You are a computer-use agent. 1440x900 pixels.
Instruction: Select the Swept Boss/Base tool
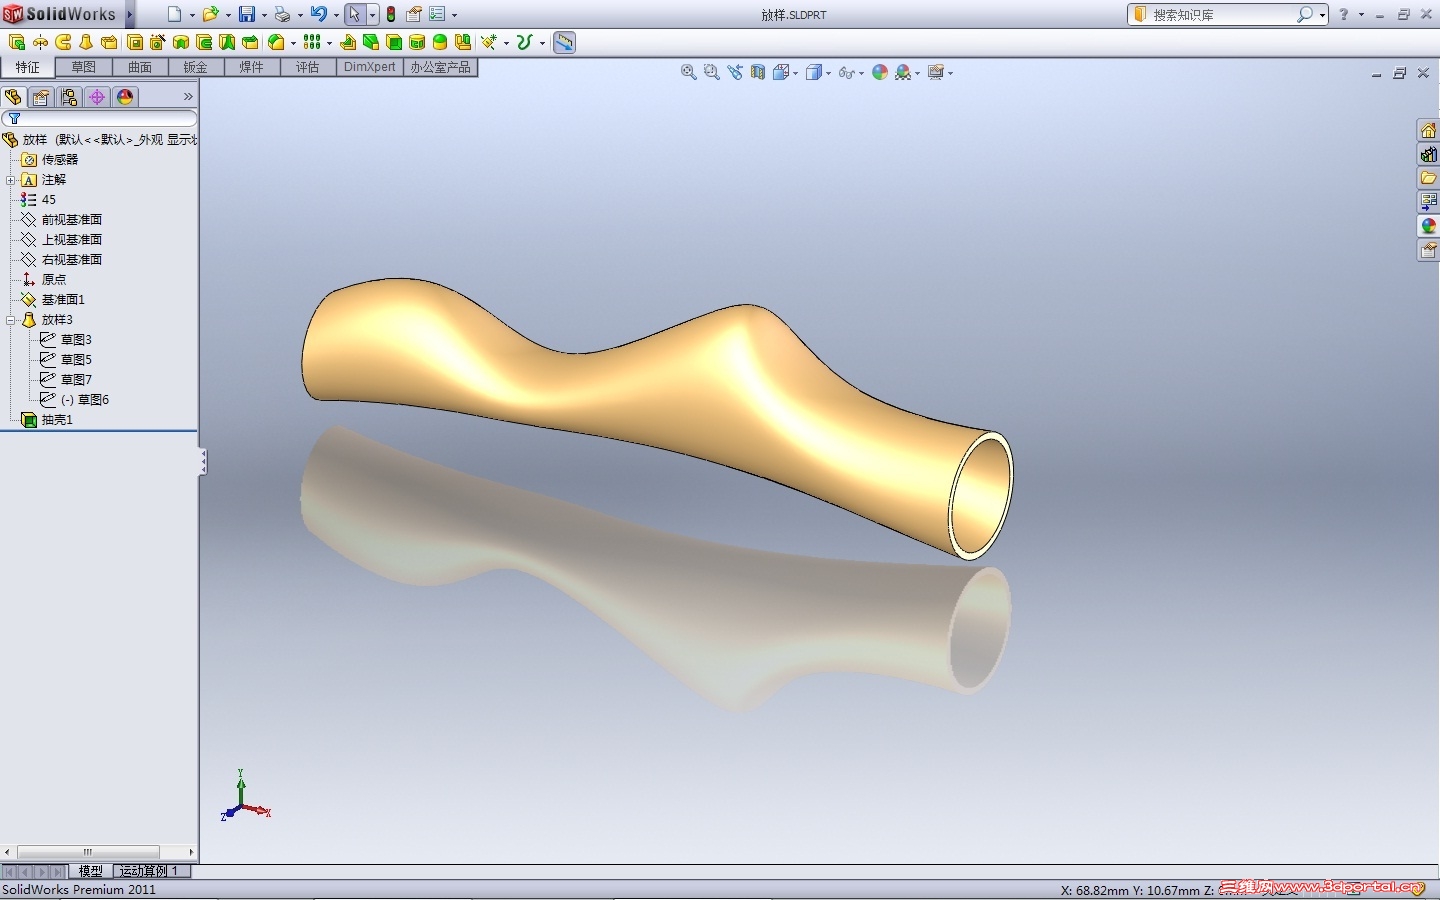point(63,42)
